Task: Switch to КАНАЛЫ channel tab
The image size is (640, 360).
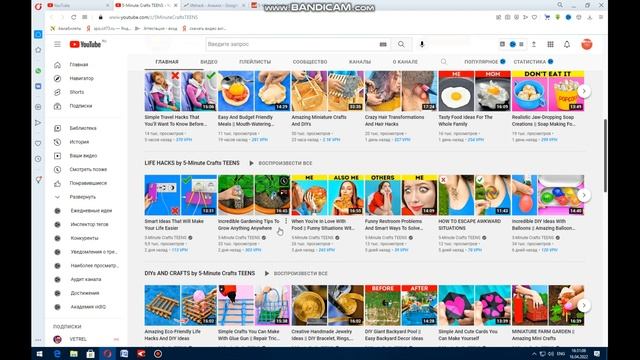Action: (360, 62)
